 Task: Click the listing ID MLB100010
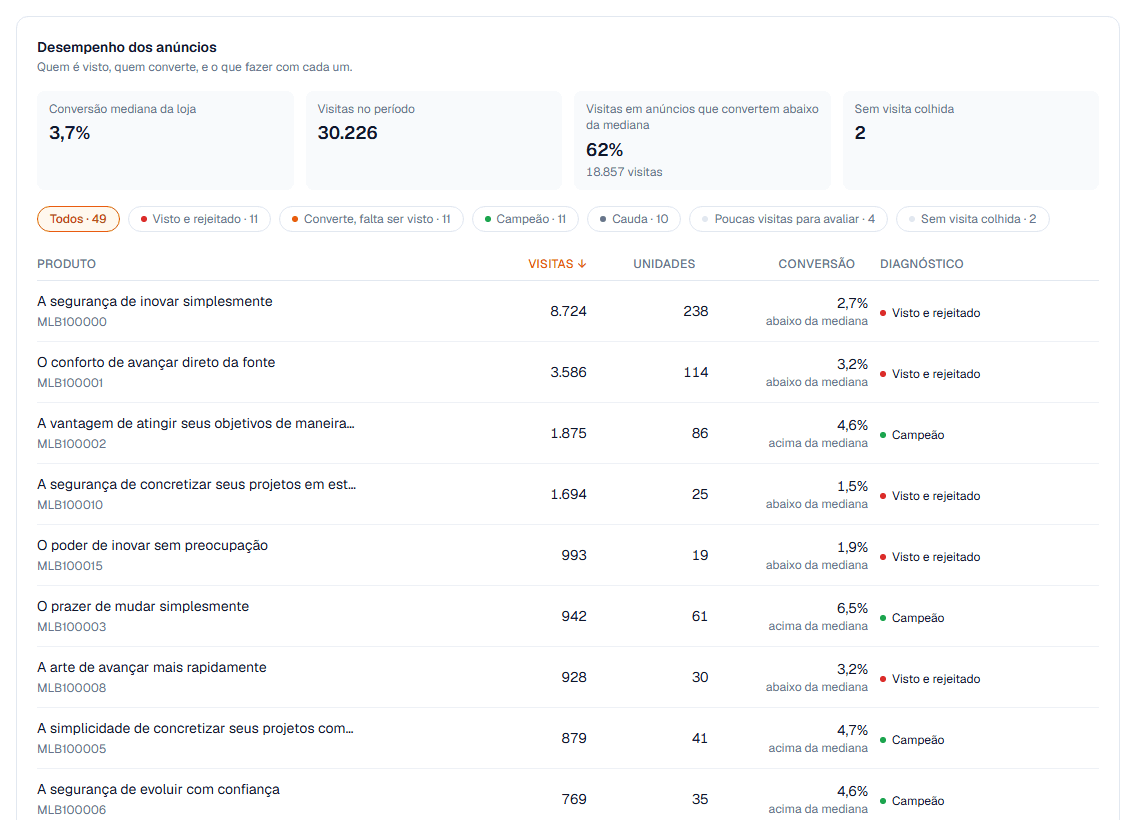pos(70,505)
